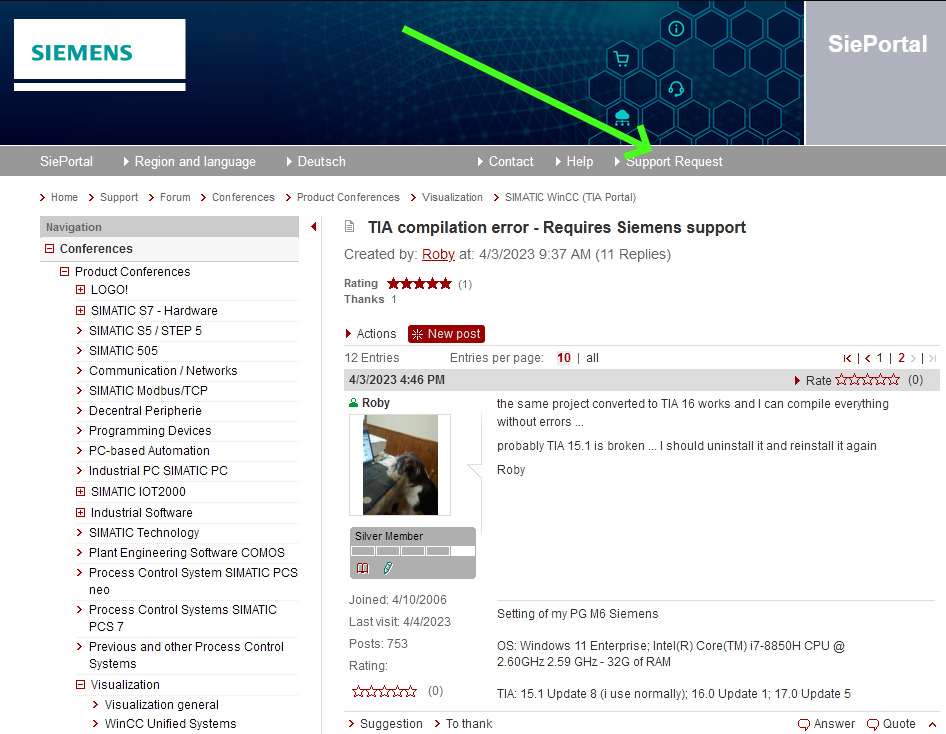
Task: Collapse the Visualization tree node
Action: (x=80, y=685)
